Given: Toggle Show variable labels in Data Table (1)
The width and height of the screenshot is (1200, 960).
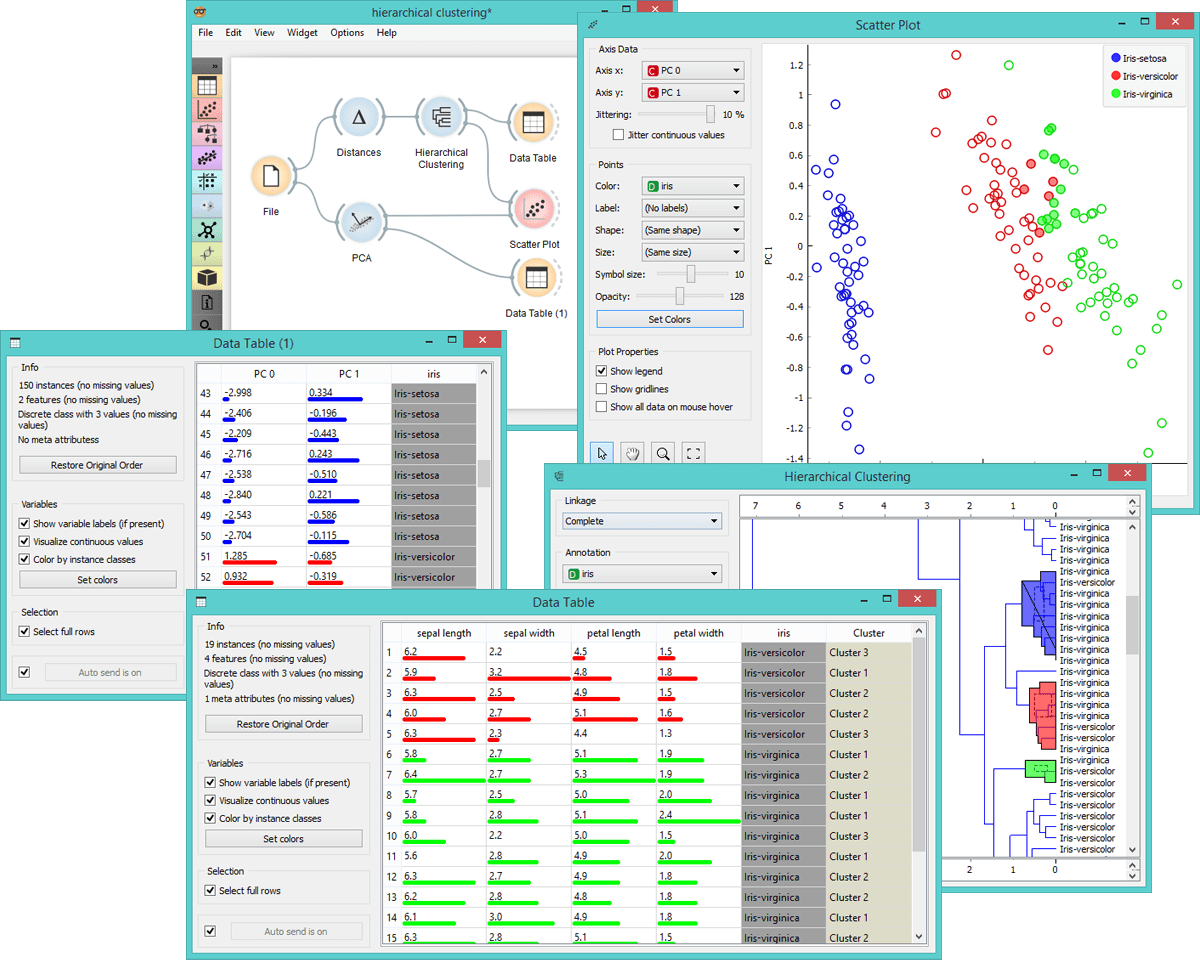Looking at the screenshot, I should coord(24,524).
